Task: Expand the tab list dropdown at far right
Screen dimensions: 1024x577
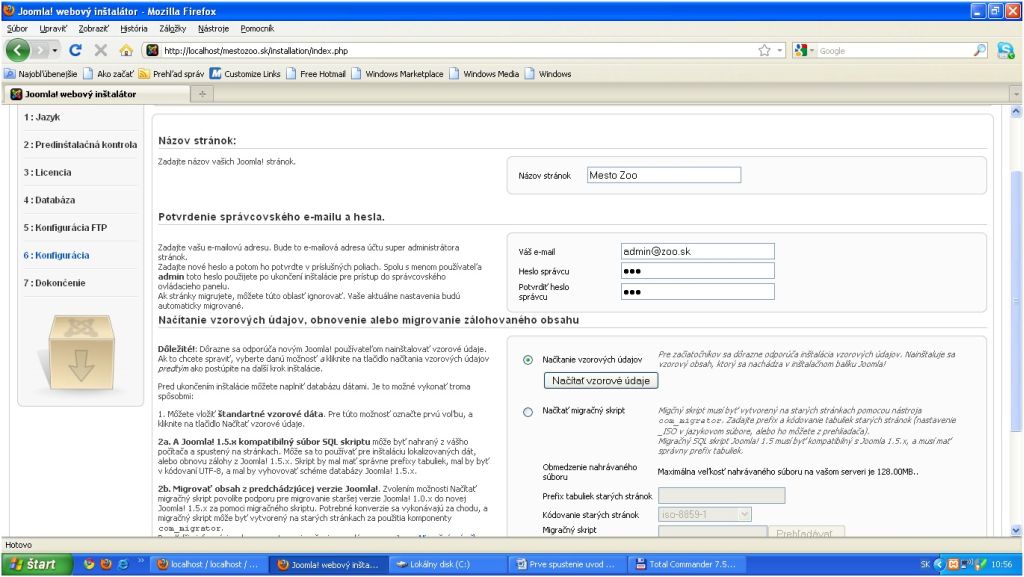Action: [x=1016, y=94]
